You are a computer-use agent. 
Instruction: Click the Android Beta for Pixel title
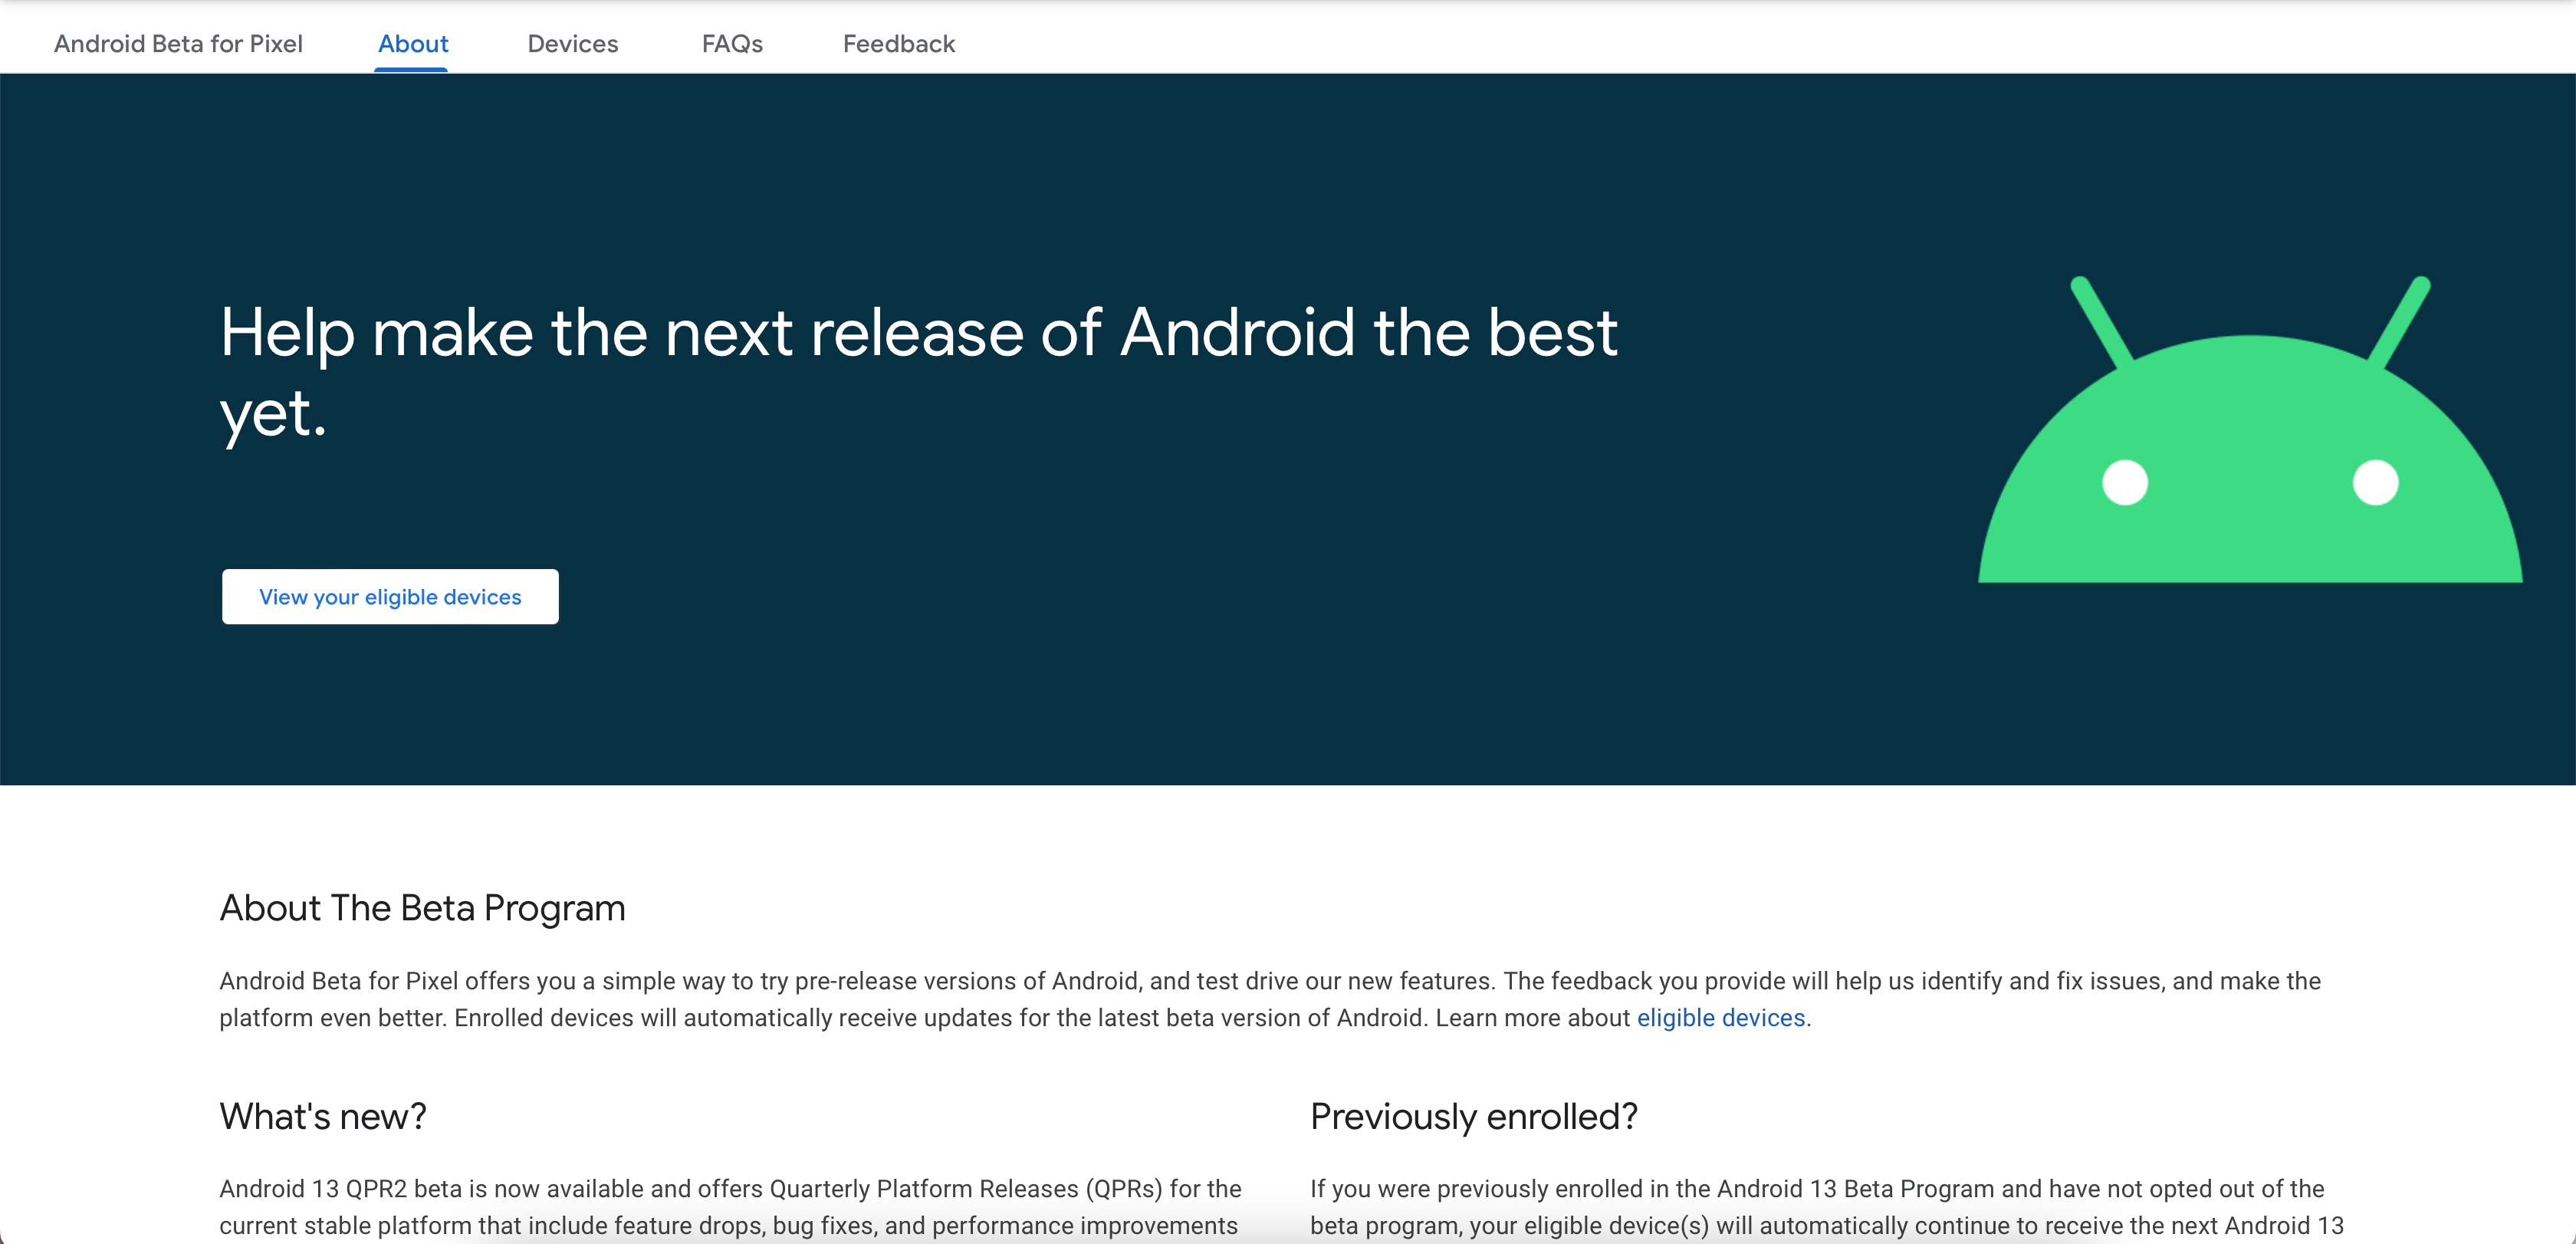(x=178, y=44)
